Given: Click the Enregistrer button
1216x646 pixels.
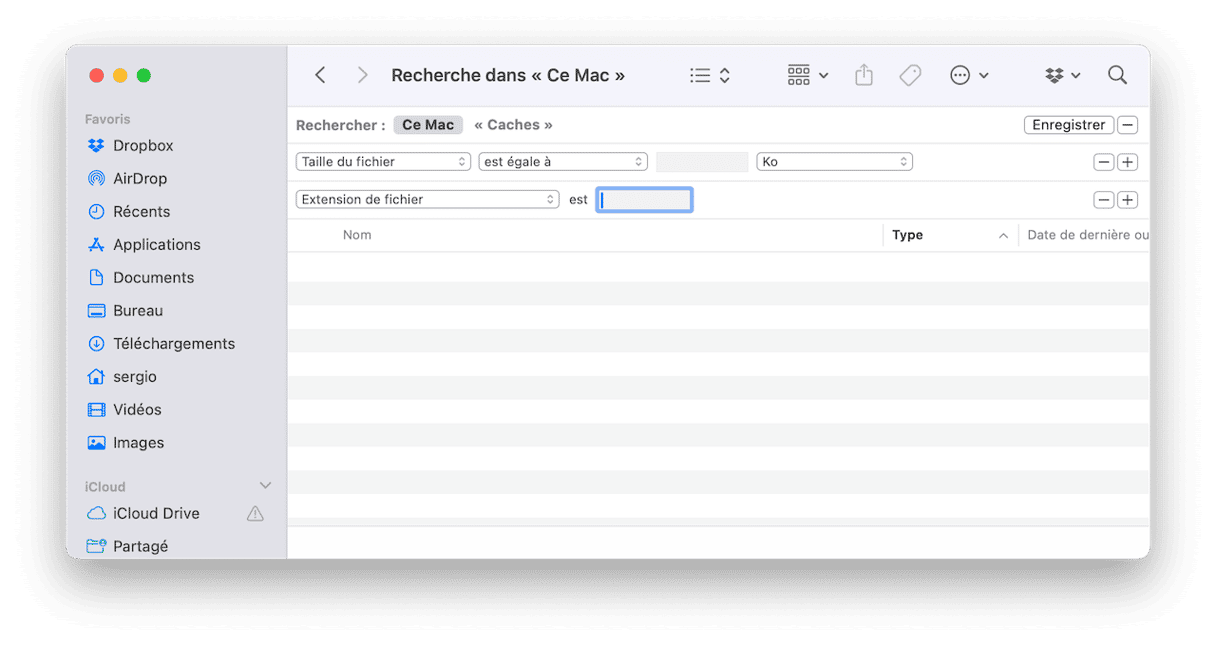Looking at the screenshot, I should click(1068, 125).
